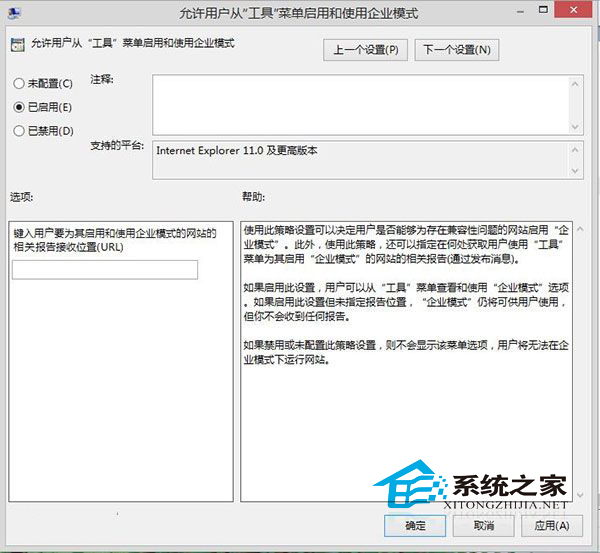
Task: Cancel with the 取消 button
Action: click(484, 525)
